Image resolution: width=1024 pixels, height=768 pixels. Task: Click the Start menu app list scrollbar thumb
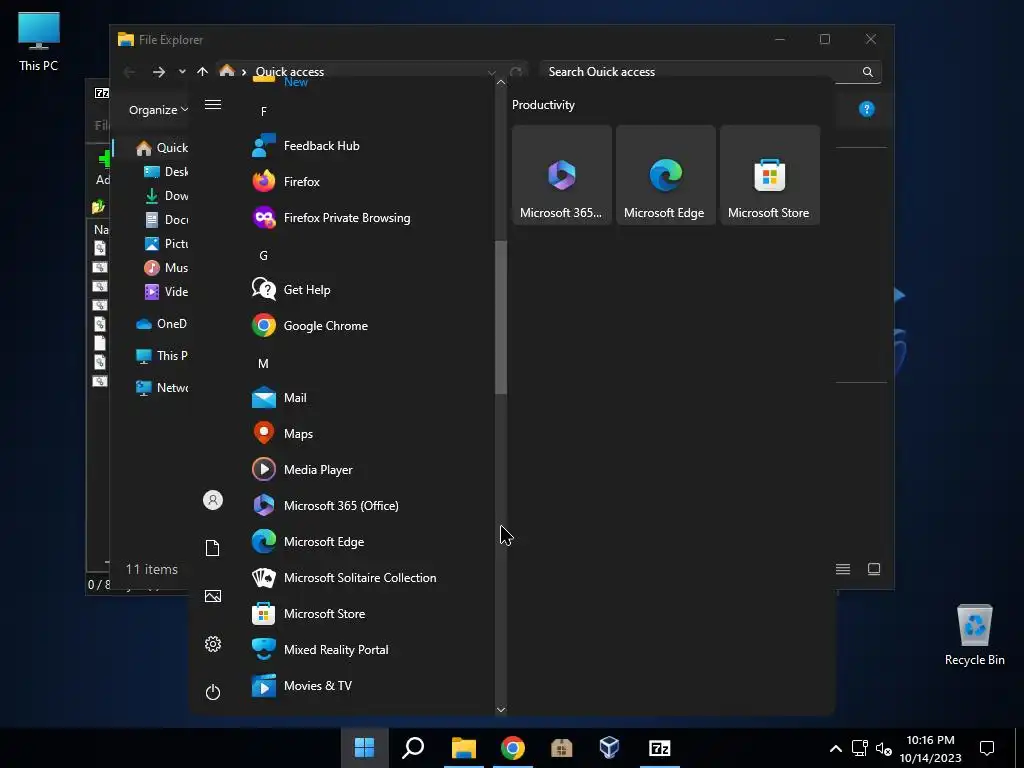[501, 317]
